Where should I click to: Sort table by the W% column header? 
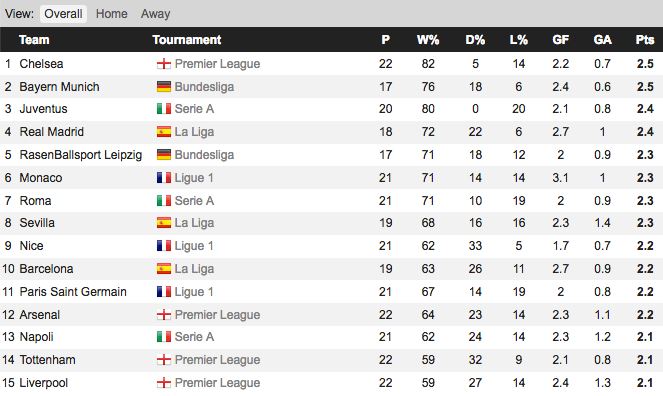point(428,40)
